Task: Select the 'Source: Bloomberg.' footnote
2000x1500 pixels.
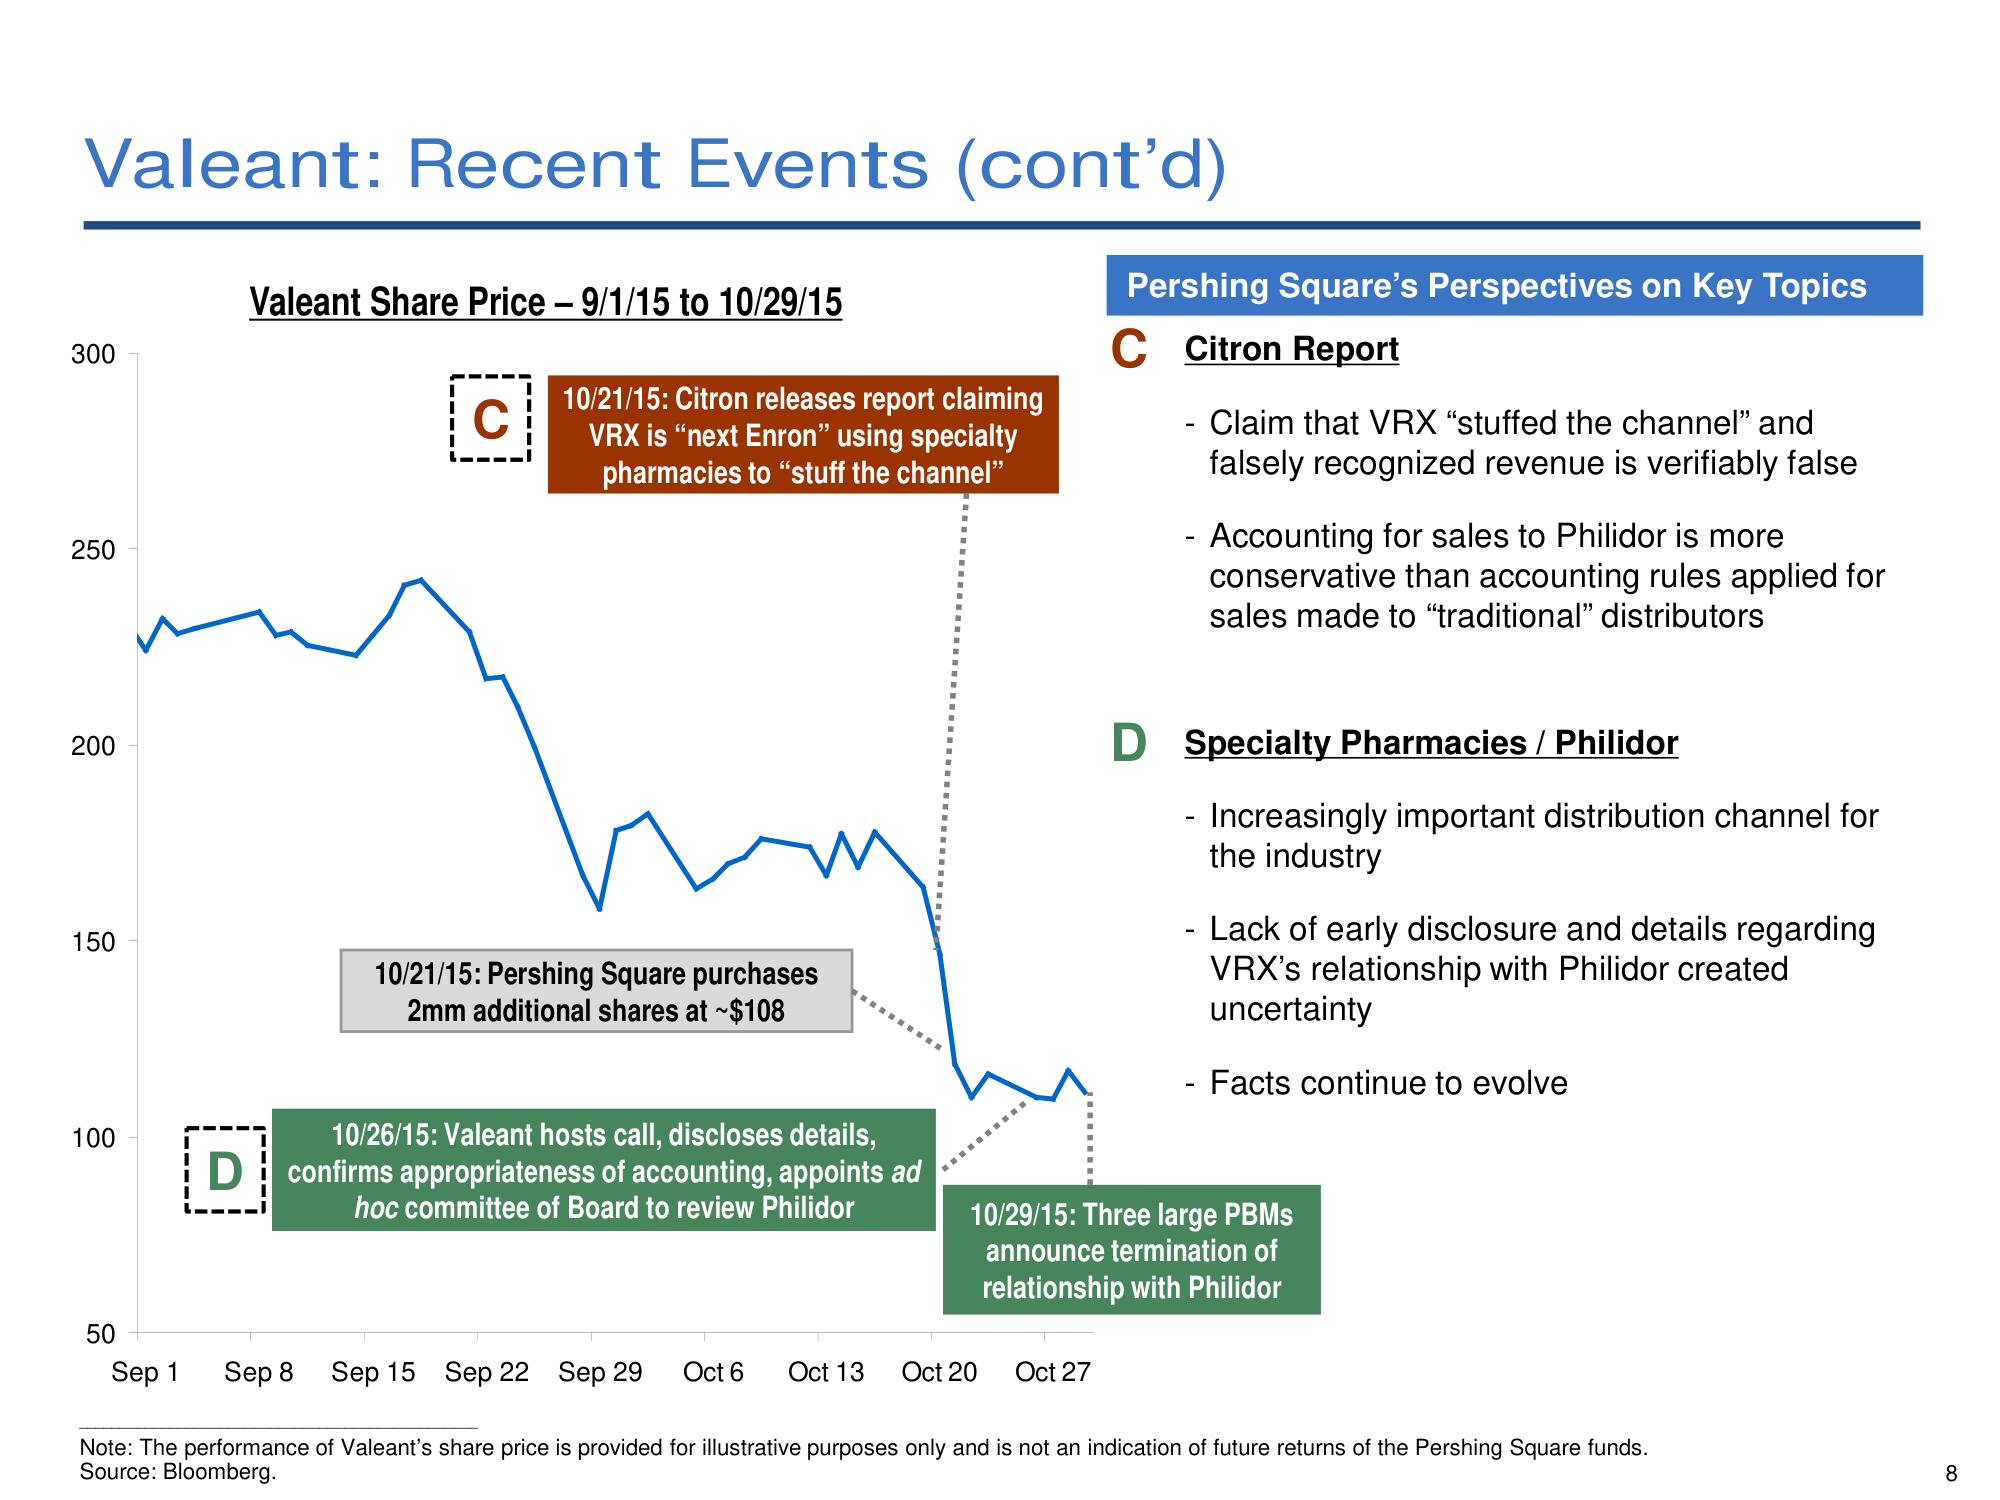Action: point(177,1471)
